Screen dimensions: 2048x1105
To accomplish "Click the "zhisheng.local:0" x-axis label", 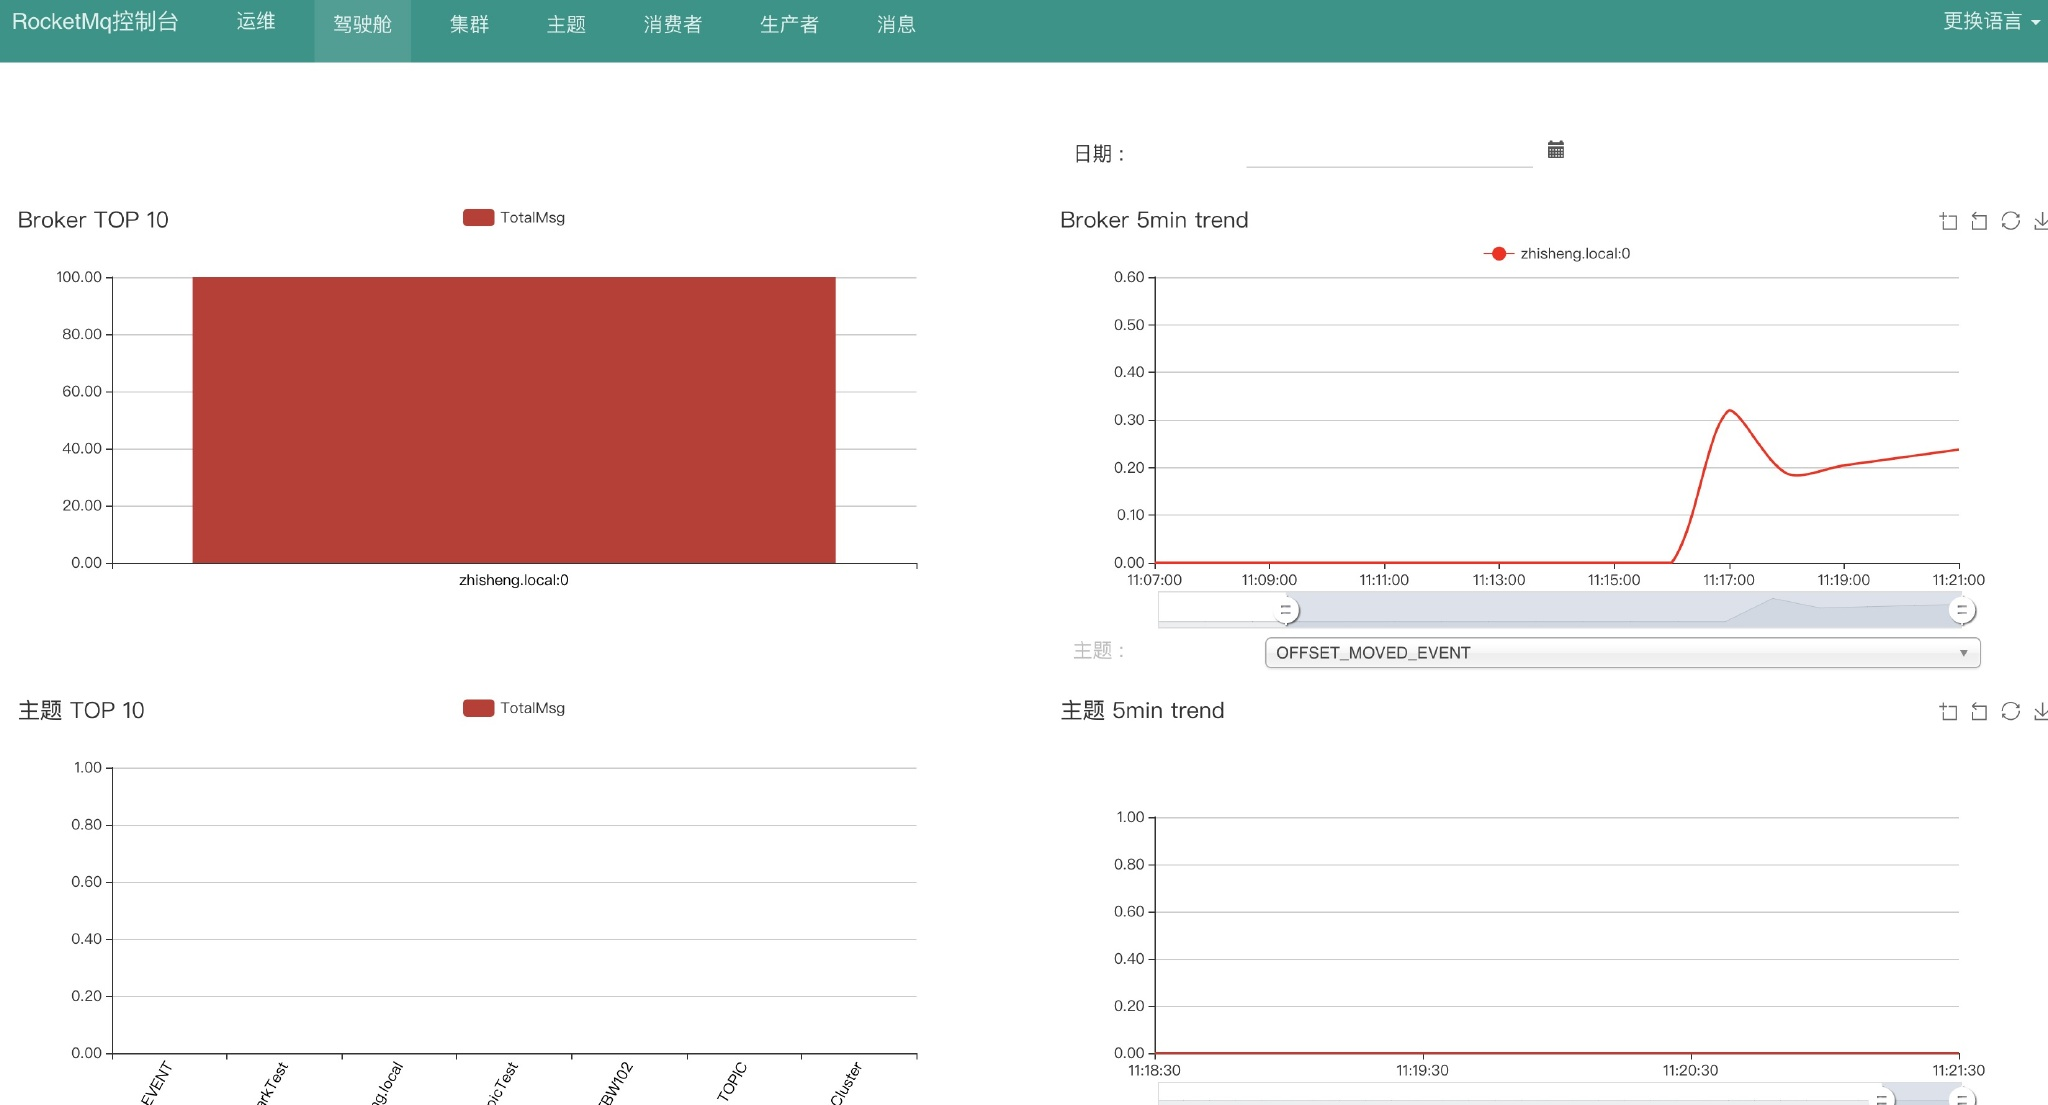I will coord(514,580).
